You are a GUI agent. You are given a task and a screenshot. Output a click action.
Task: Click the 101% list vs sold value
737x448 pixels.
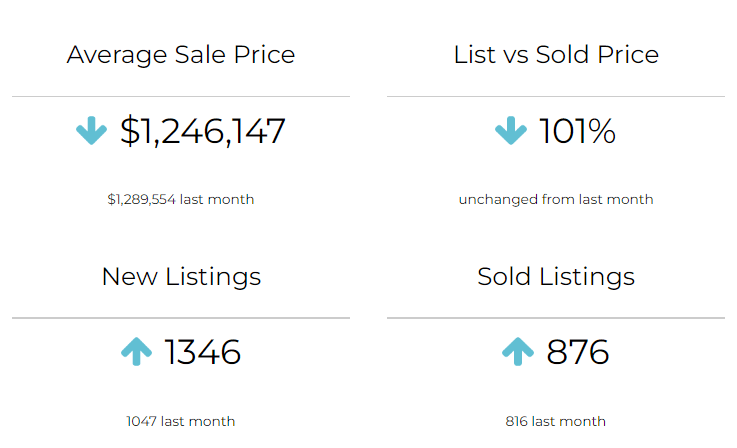pos(577,131)
